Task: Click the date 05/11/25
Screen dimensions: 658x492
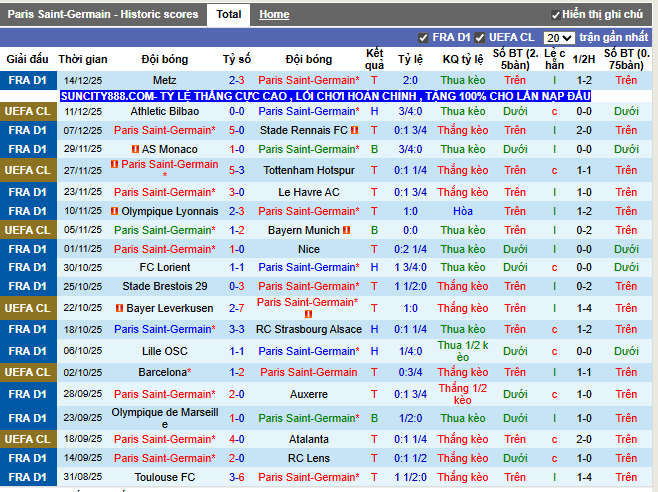Action: [83, 230]
